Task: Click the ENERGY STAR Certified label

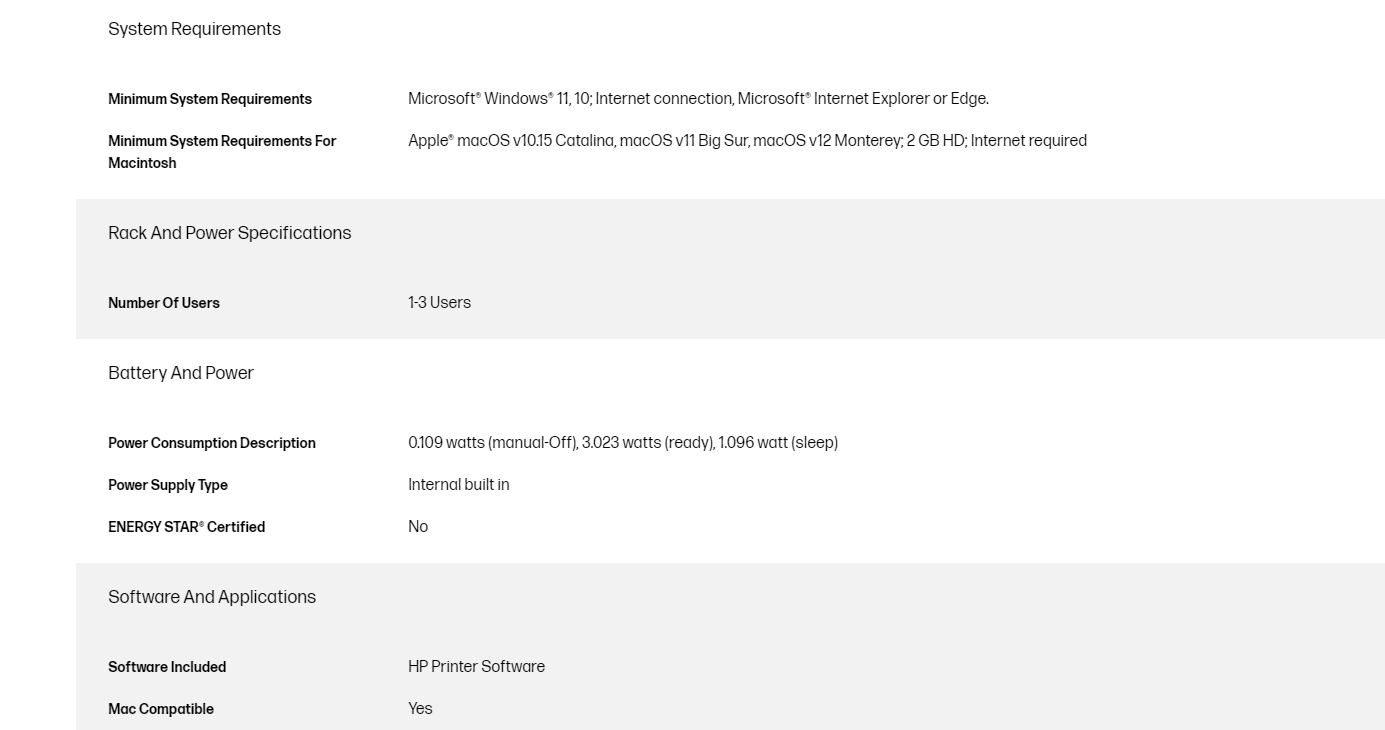Action: point(187,527)
